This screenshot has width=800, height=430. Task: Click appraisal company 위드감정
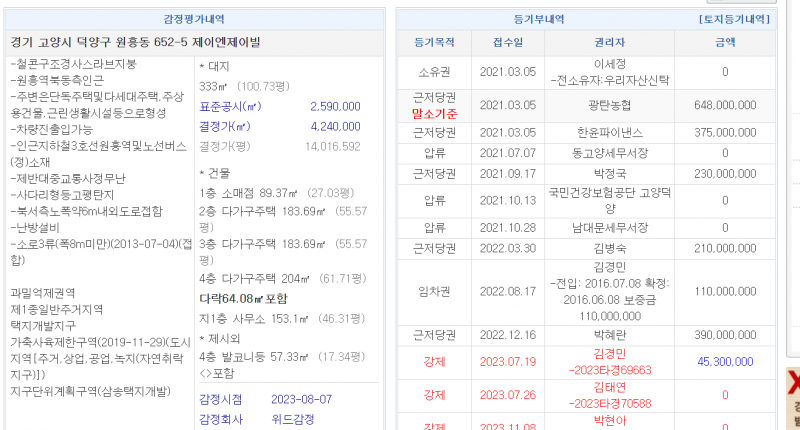(x=294, y=418)
